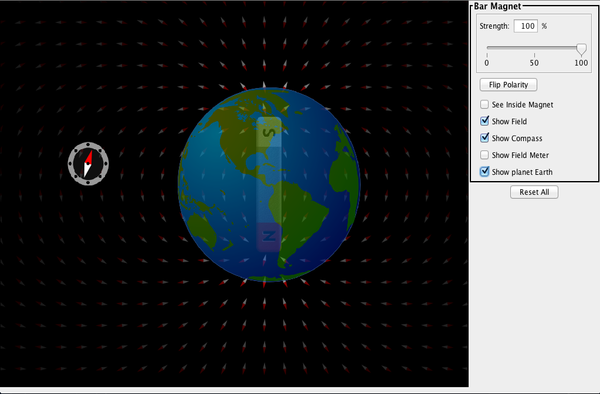Viewport: 600px width, 394px height.
Task: Click the compass in the field
Action: 88,164
